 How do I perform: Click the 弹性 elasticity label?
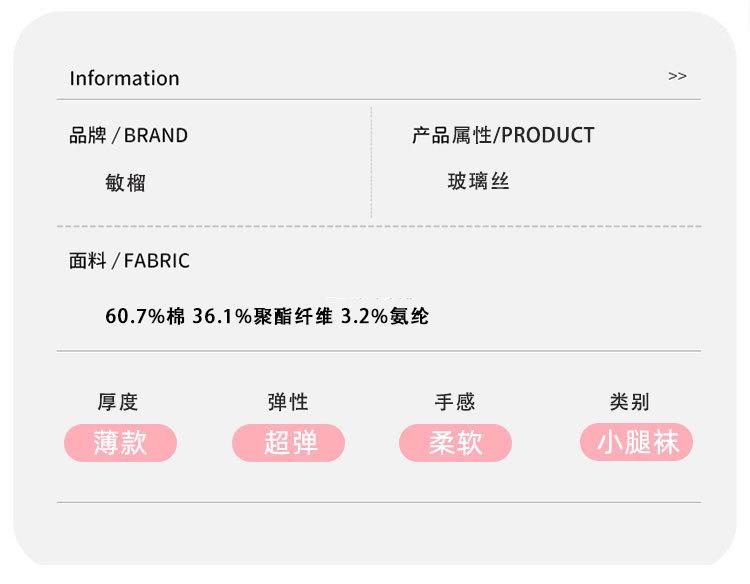pyautogui.click(x=288, y=402)
